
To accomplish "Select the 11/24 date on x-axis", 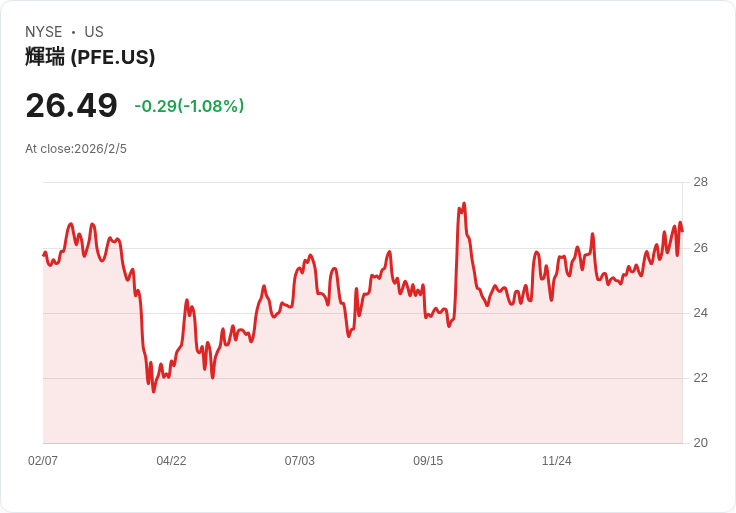I will [556, 461].
